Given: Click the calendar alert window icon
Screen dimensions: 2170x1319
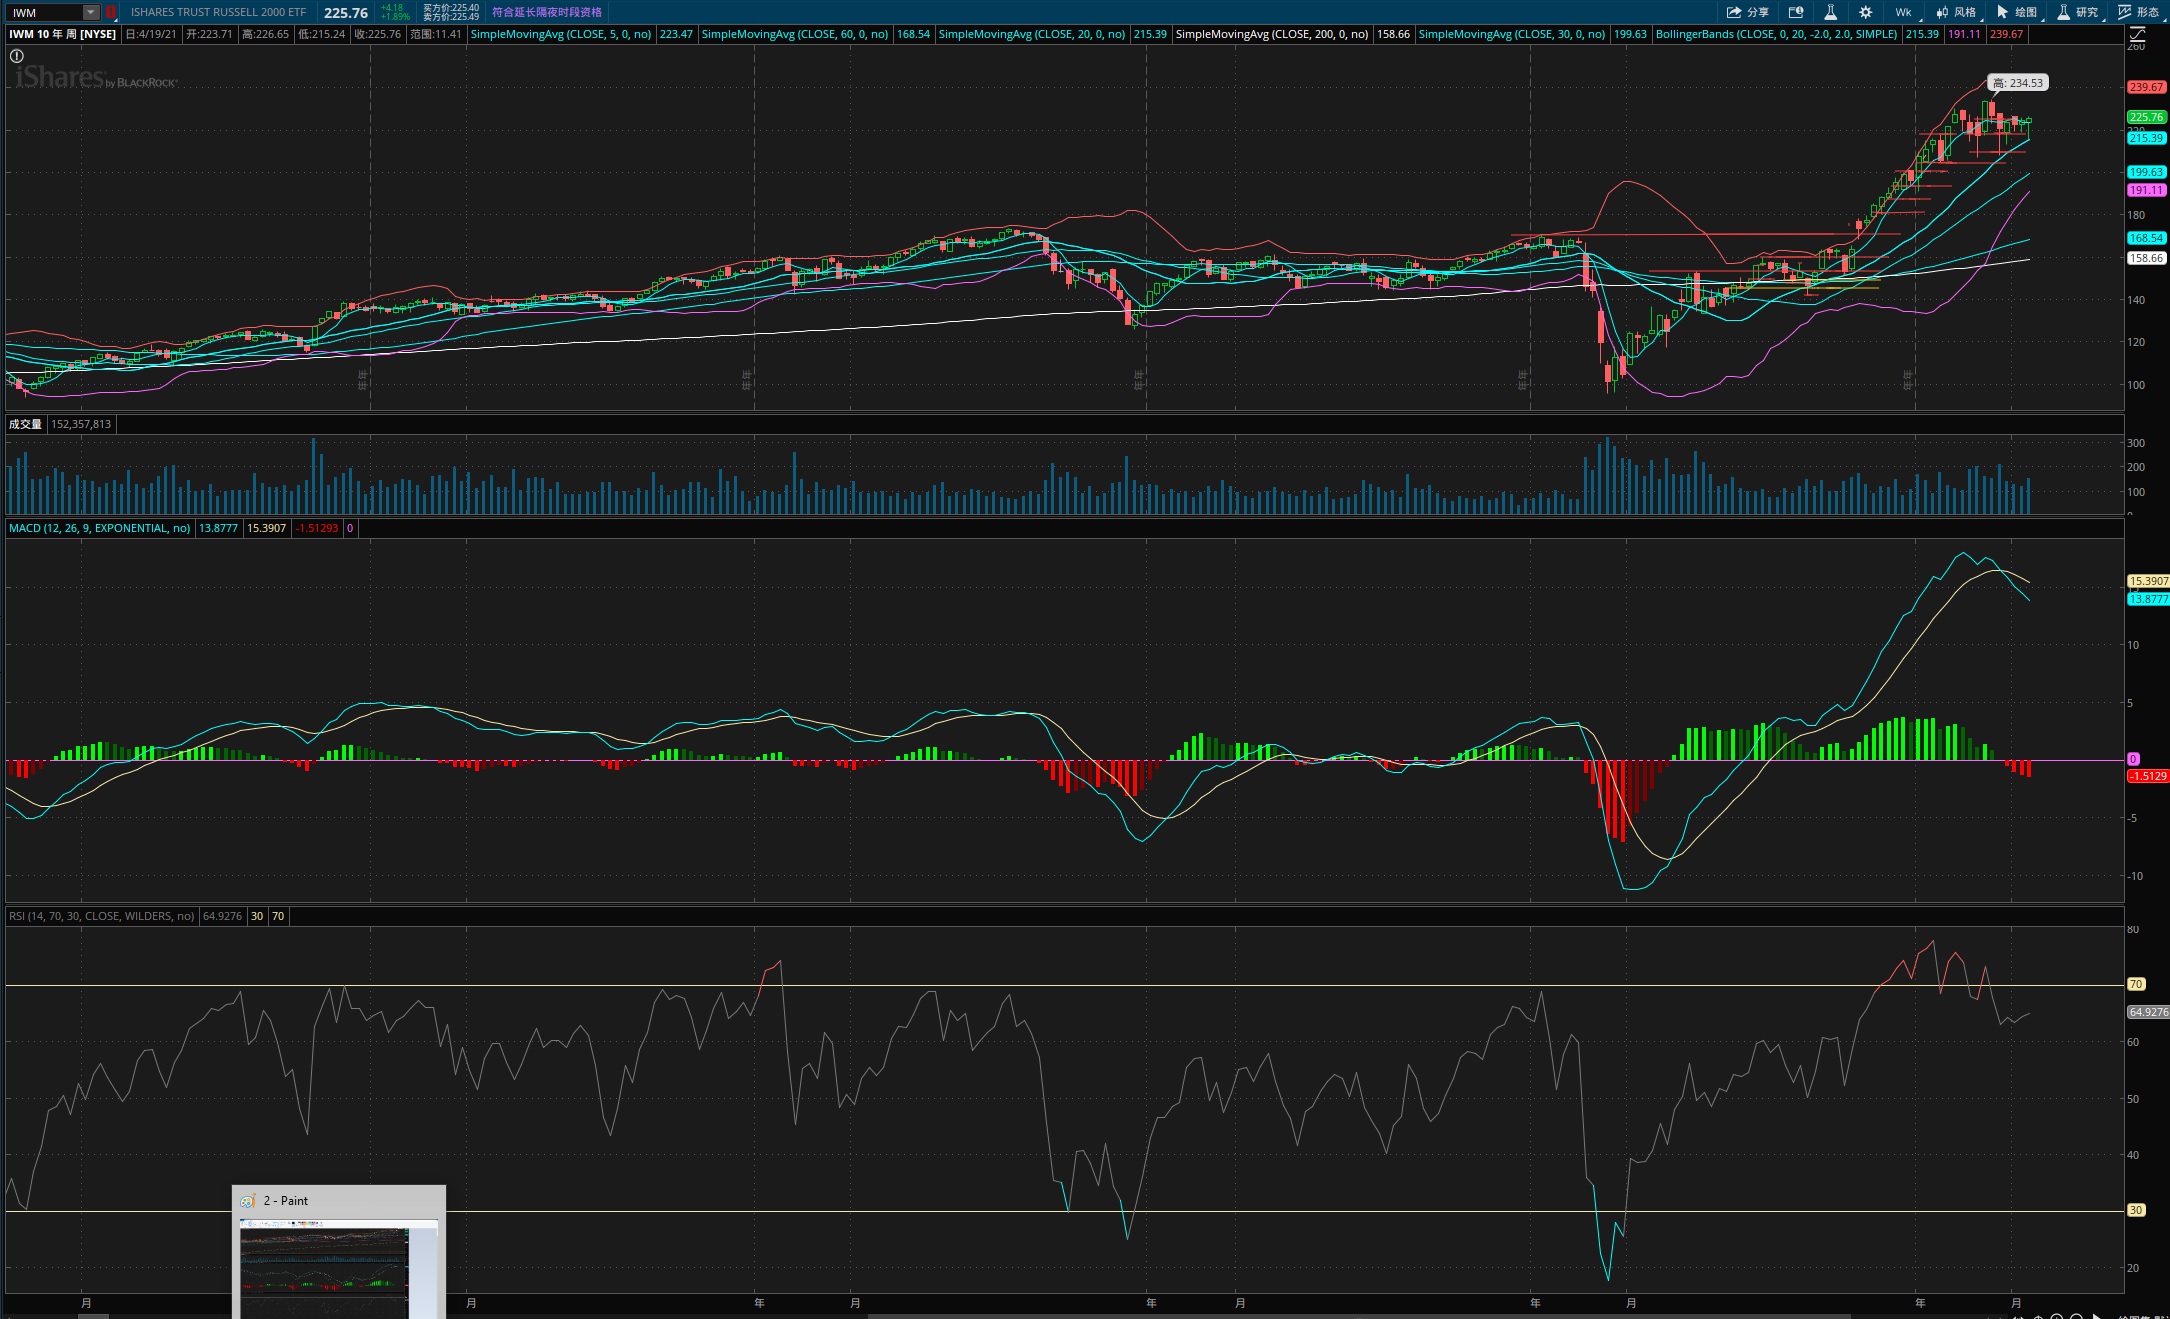Looking at the screenshot, I should click(x=1796, y=12).
